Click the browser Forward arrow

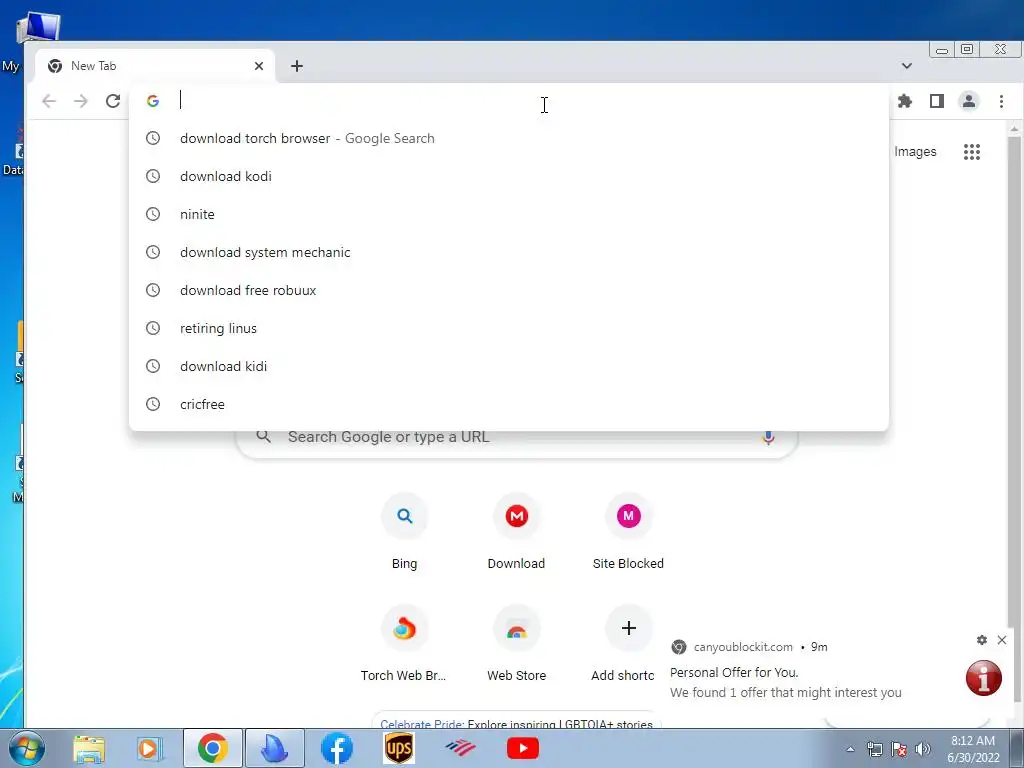[x=81, y=101]
